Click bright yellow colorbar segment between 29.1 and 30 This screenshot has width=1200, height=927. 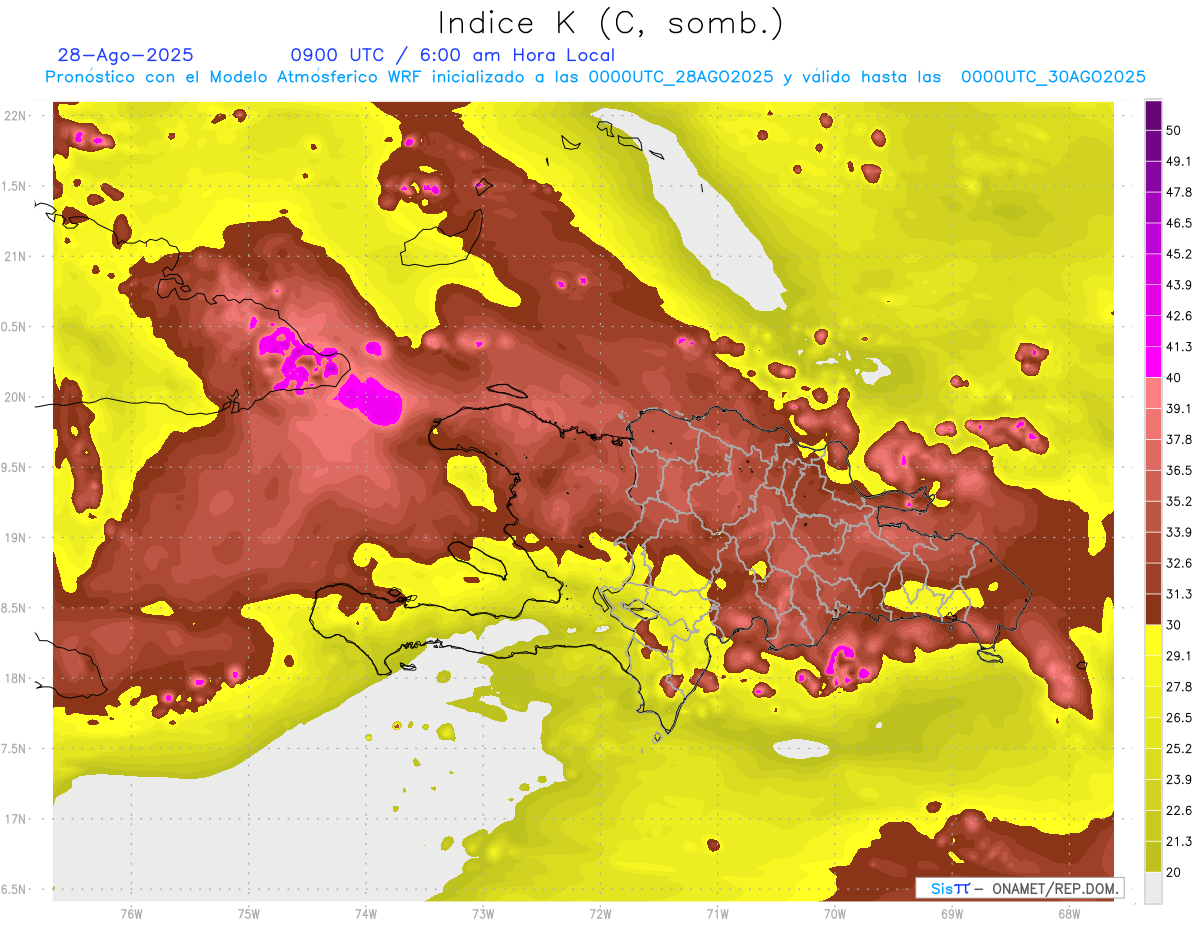tap(1153, 641)
